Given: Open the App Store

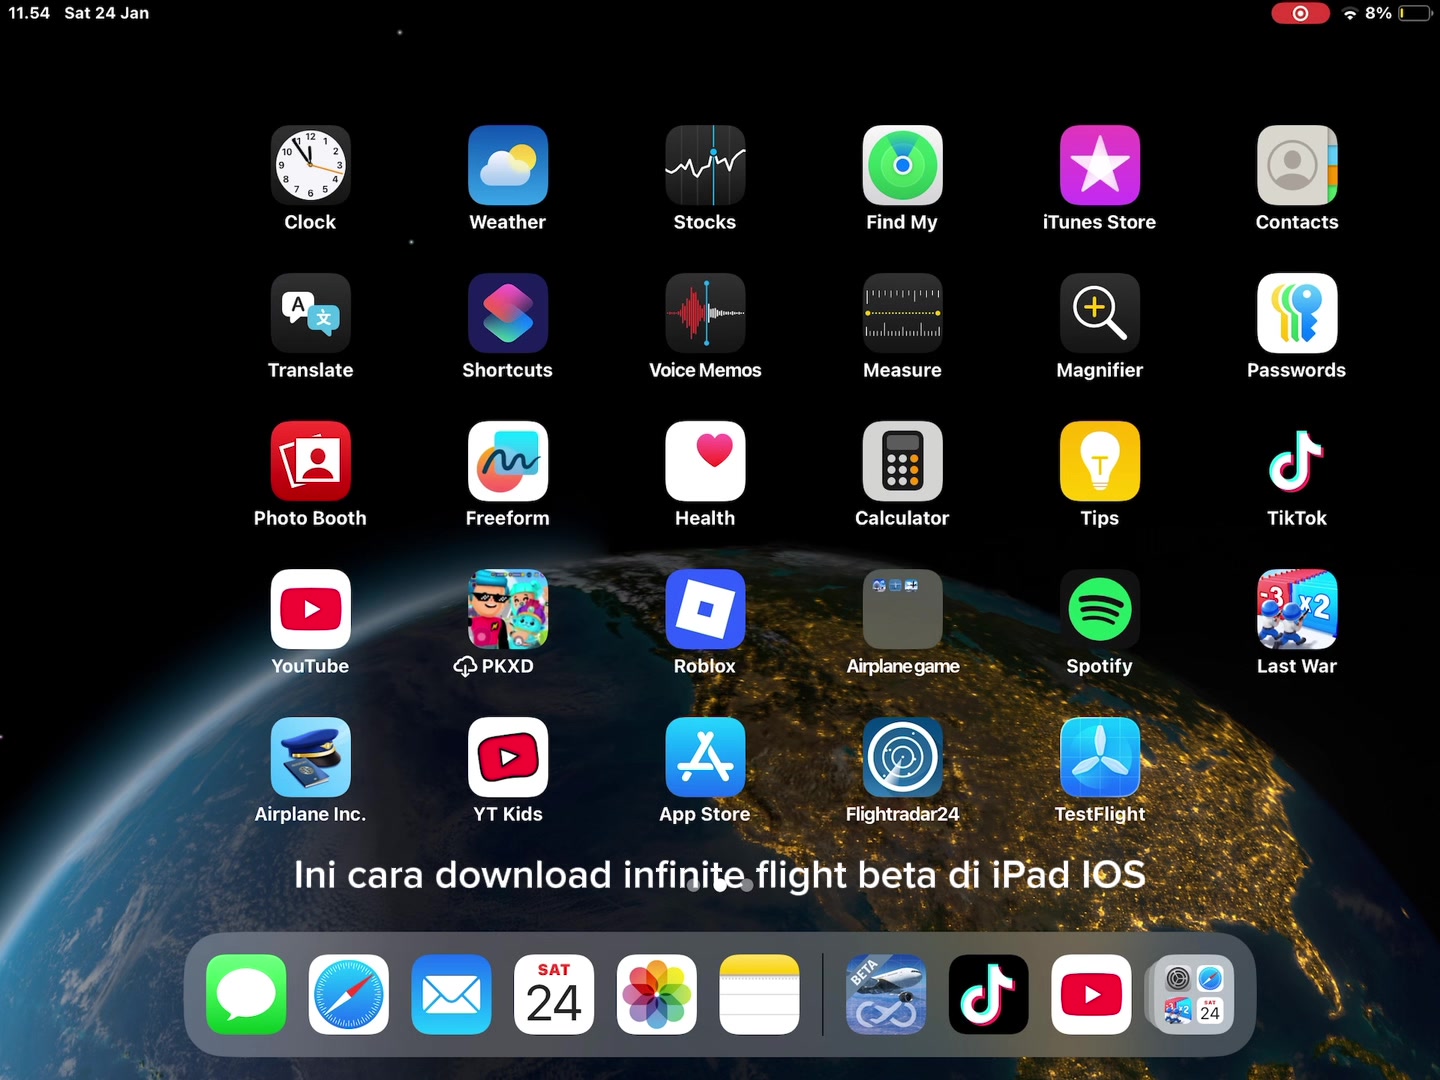Looking at the screenshot, I should tap(705, 757).
